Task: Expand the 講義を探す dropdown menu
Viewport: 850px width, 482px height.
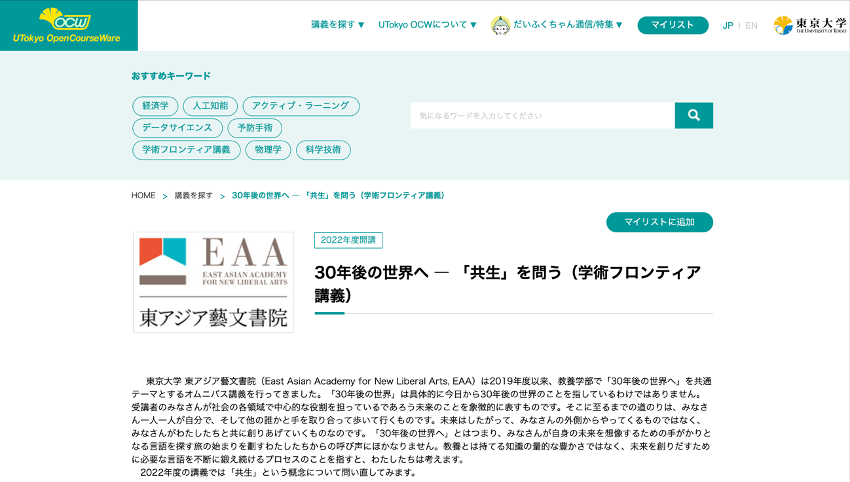Action: click(x=338, y=25)
